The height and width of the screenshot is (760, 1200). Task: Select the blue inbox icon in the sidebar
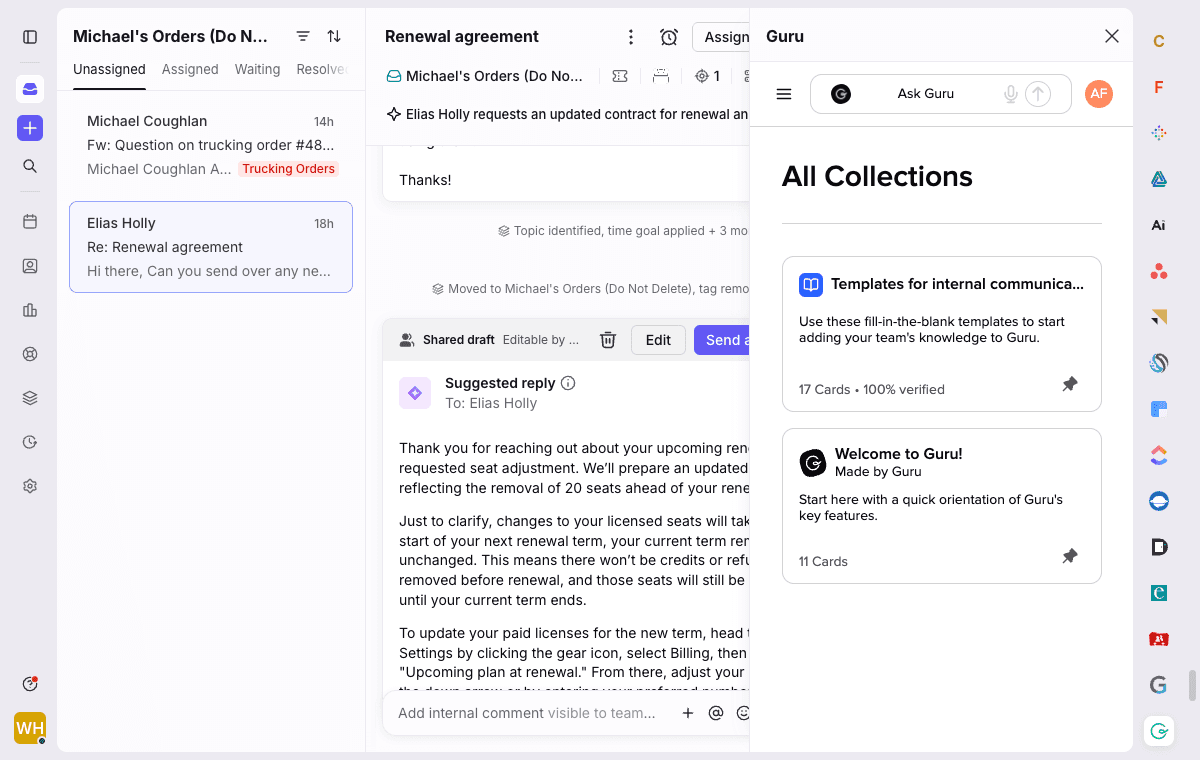coord(29,88)
